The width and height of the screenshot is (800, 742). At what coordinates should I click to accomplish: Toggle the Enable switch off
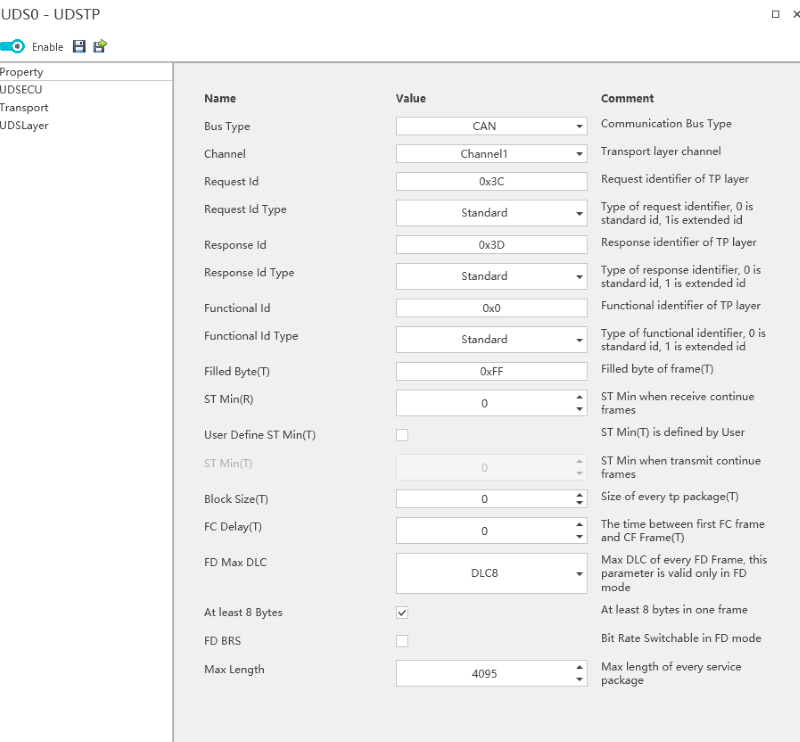click(13, 46)
